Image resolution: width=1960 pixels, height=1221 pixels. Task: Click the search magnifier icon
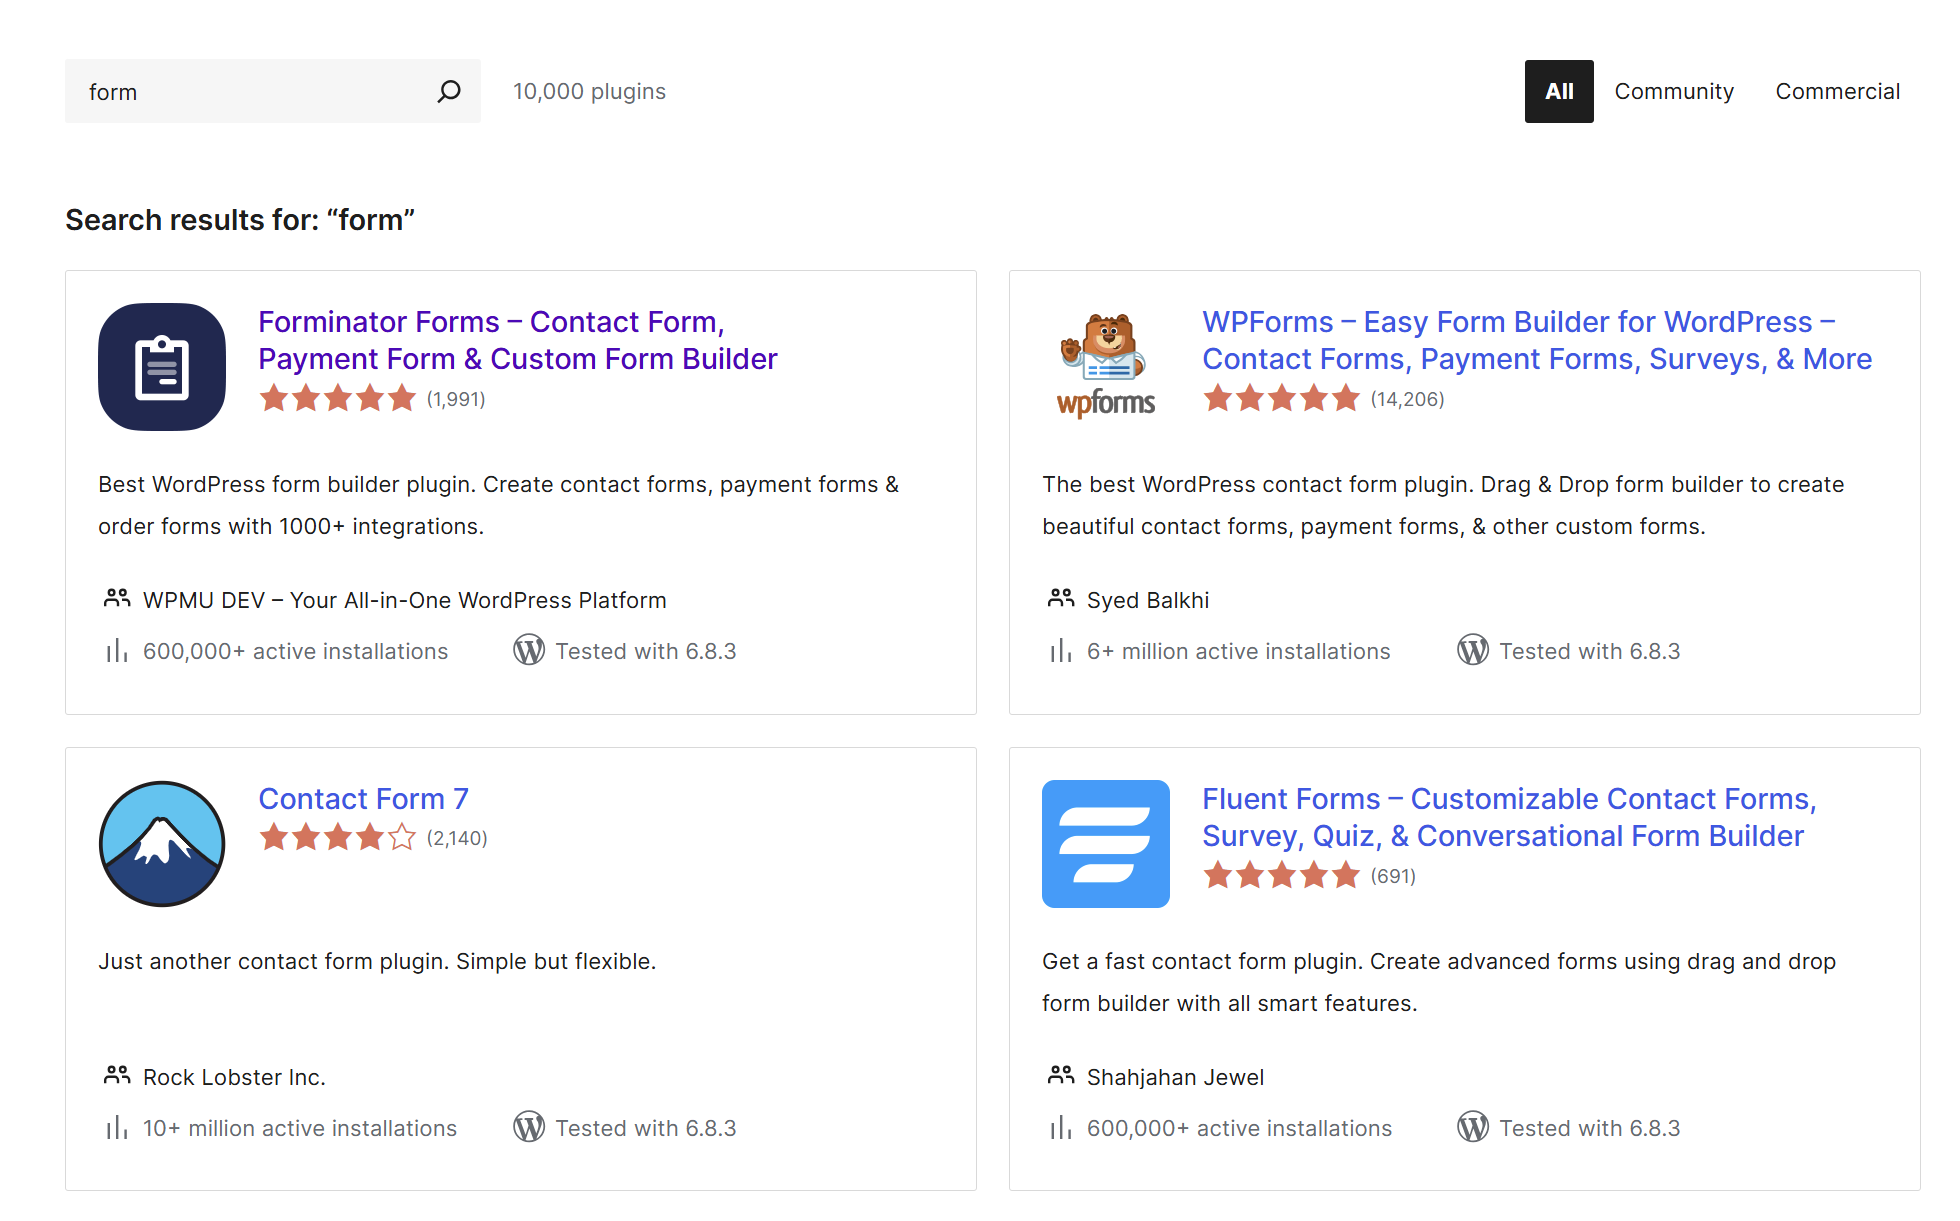(x=449, y=91)
